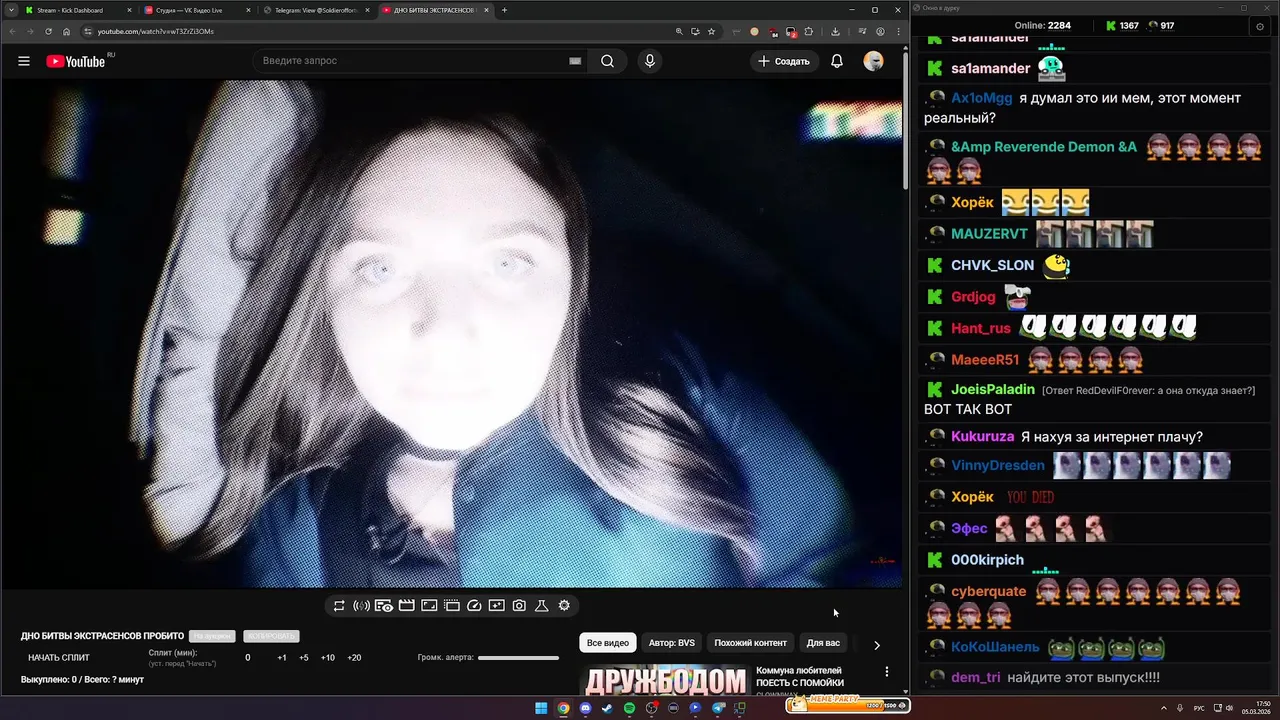Switch to the Telegram View tab
Screen dimensions: 1280x720
(316, 10)
